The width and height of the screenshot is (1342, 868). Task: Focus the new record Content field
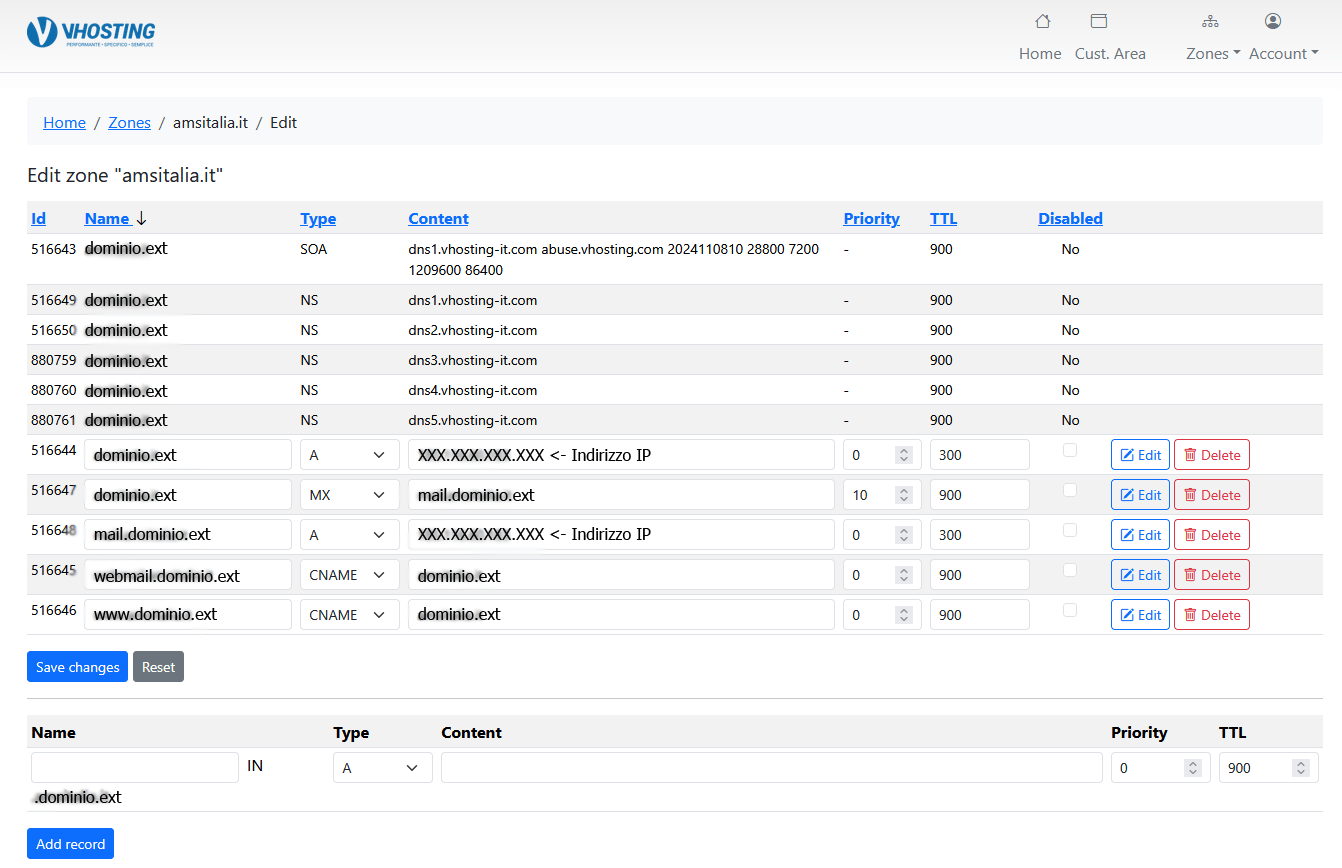(772, 768)
